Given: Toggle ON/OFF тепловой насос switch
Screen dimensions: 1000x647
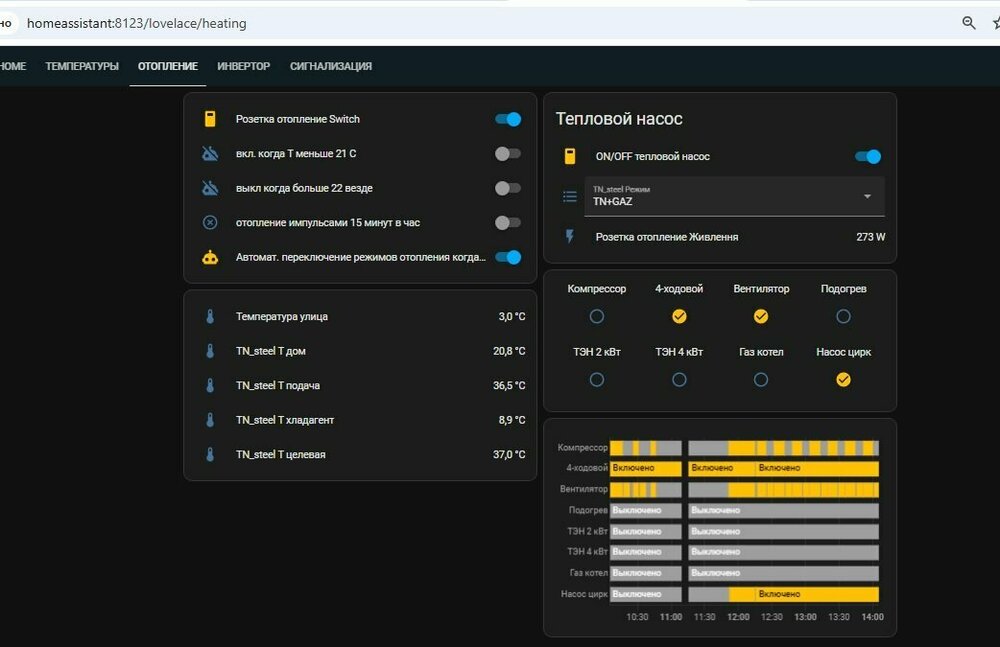Looking at the screenshot, I should (868, 156).
